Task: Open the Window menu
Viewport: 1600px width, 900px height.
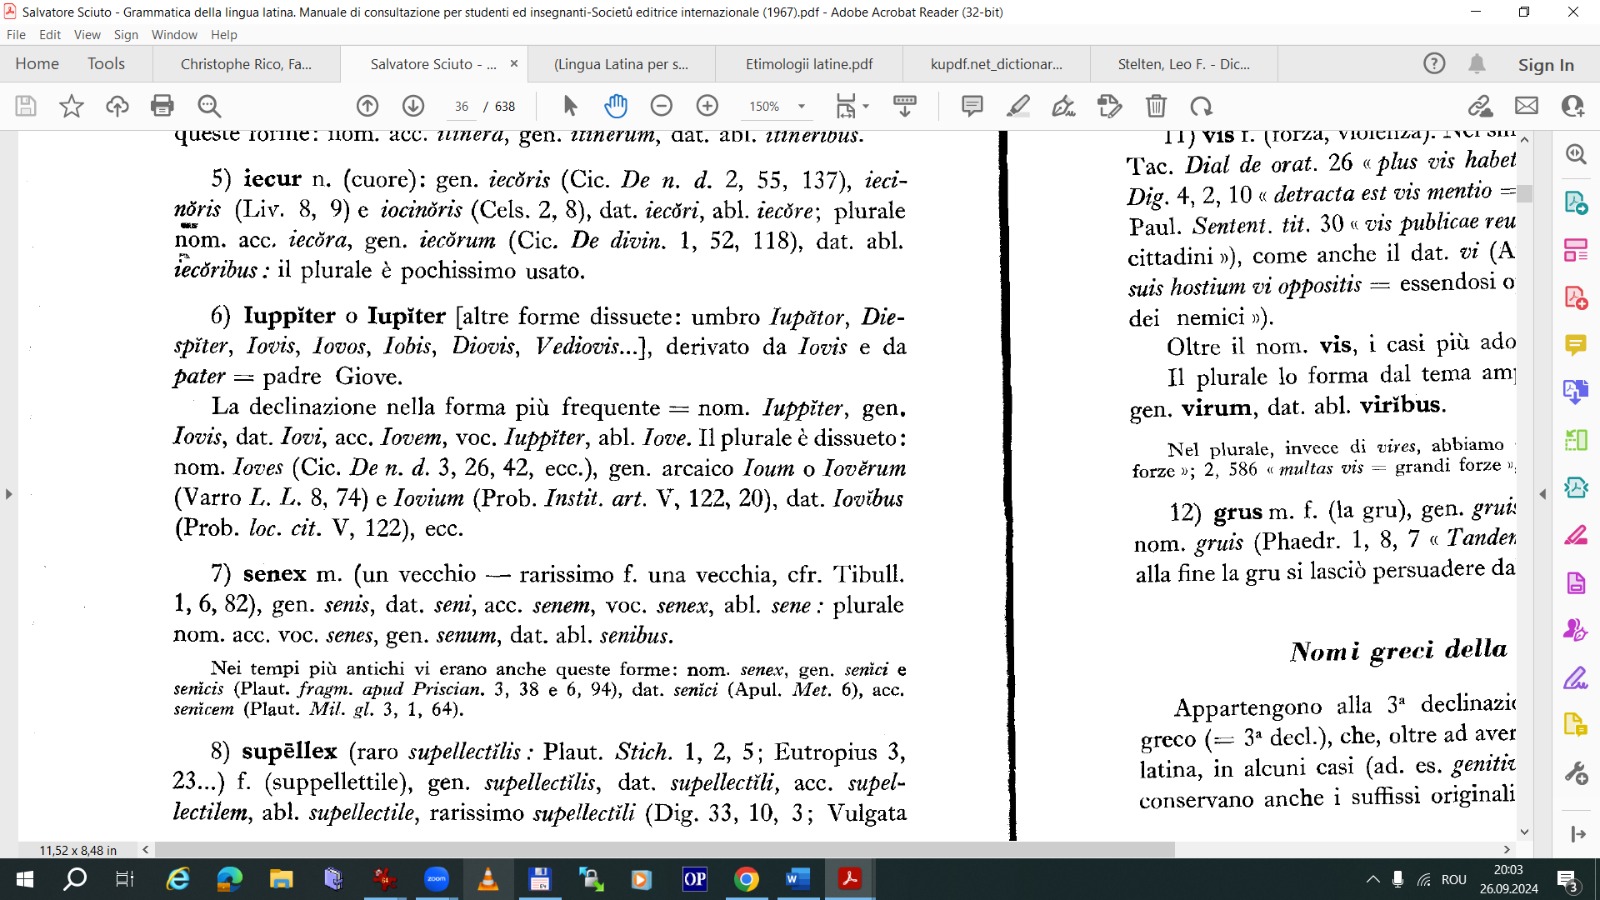Action: pyautogui.click(x=174, y=34)
